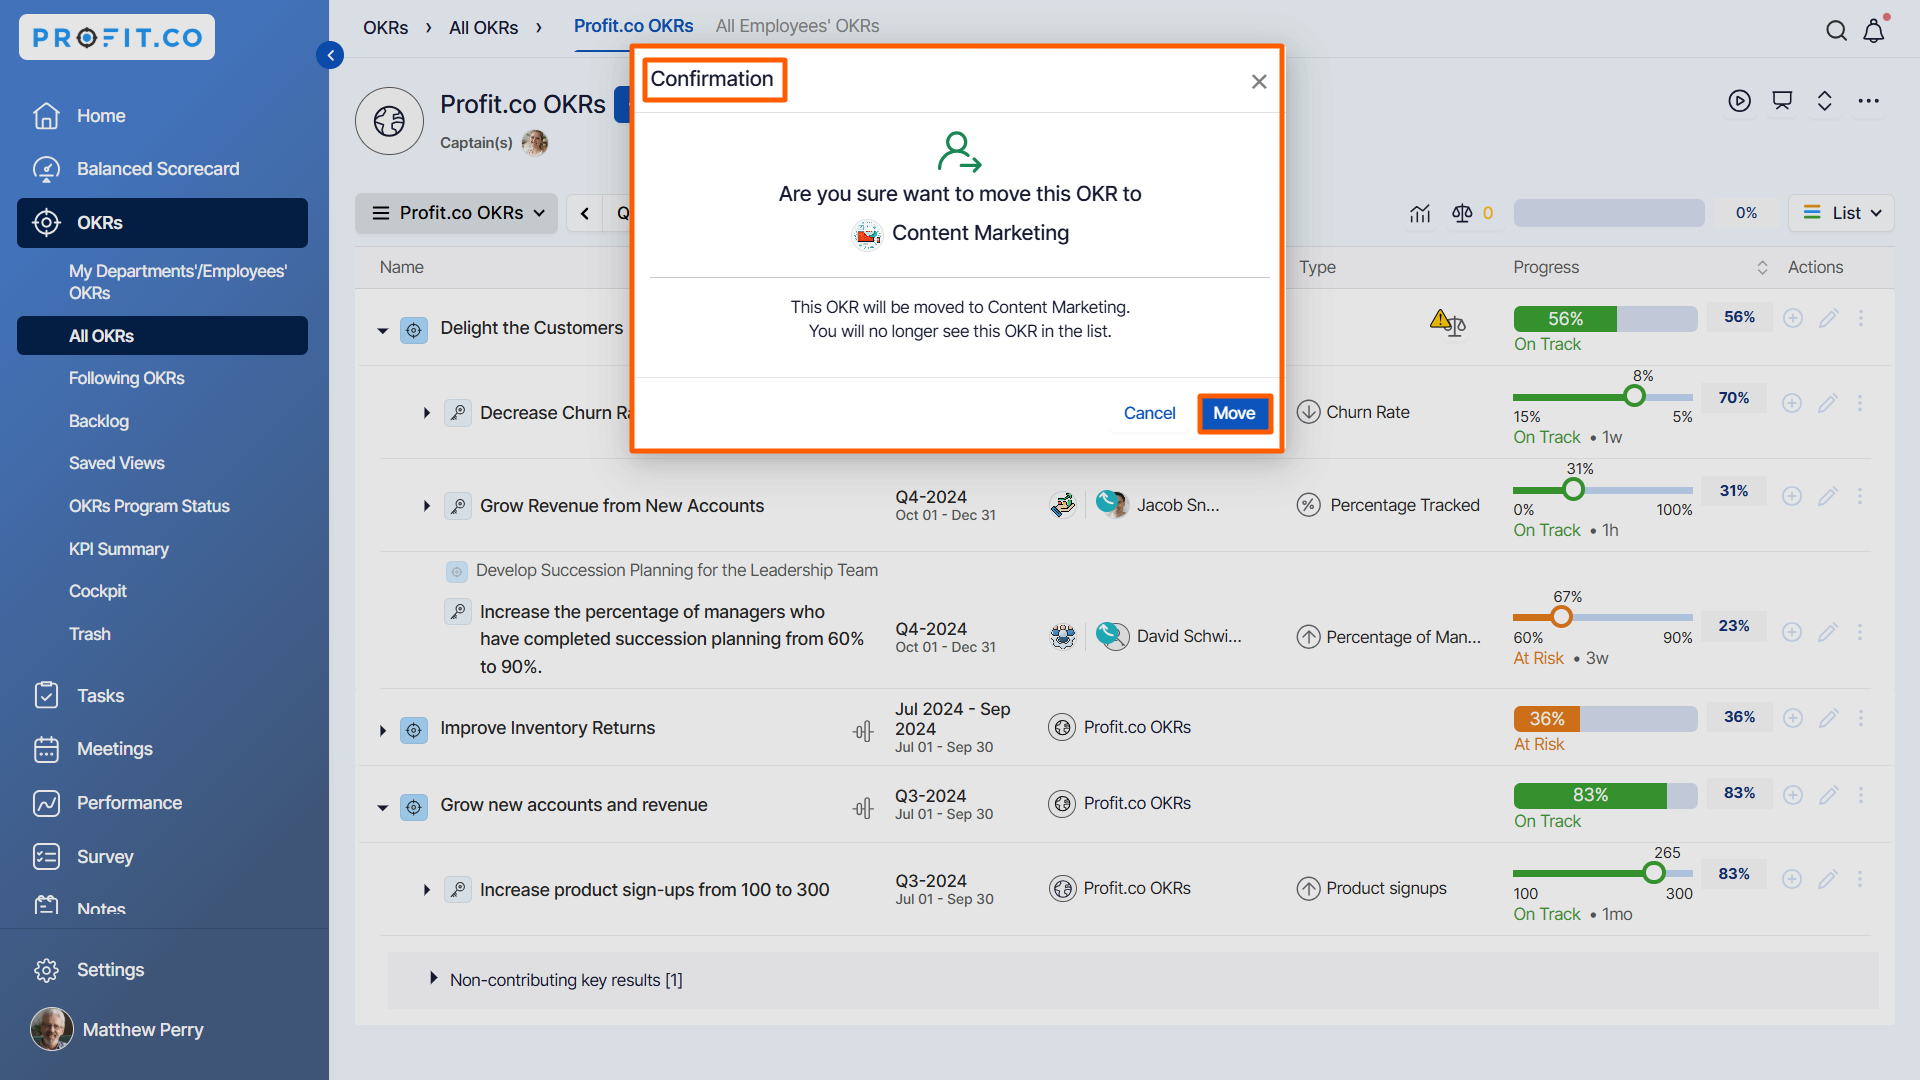Viewport: 1920px width, 1080px height.
Task: Click pencil edit icon for Delight the Customers
Action: tap(1828, 318)
